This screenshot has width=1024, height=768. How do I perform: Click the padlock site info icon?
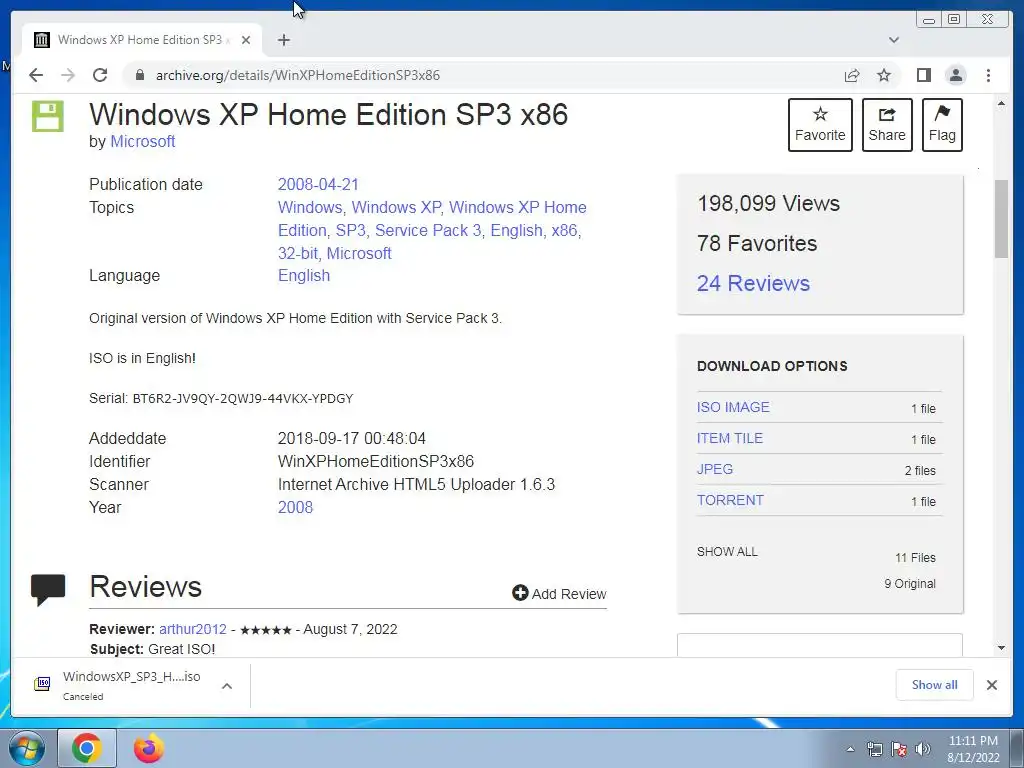(x=139, y=75)
